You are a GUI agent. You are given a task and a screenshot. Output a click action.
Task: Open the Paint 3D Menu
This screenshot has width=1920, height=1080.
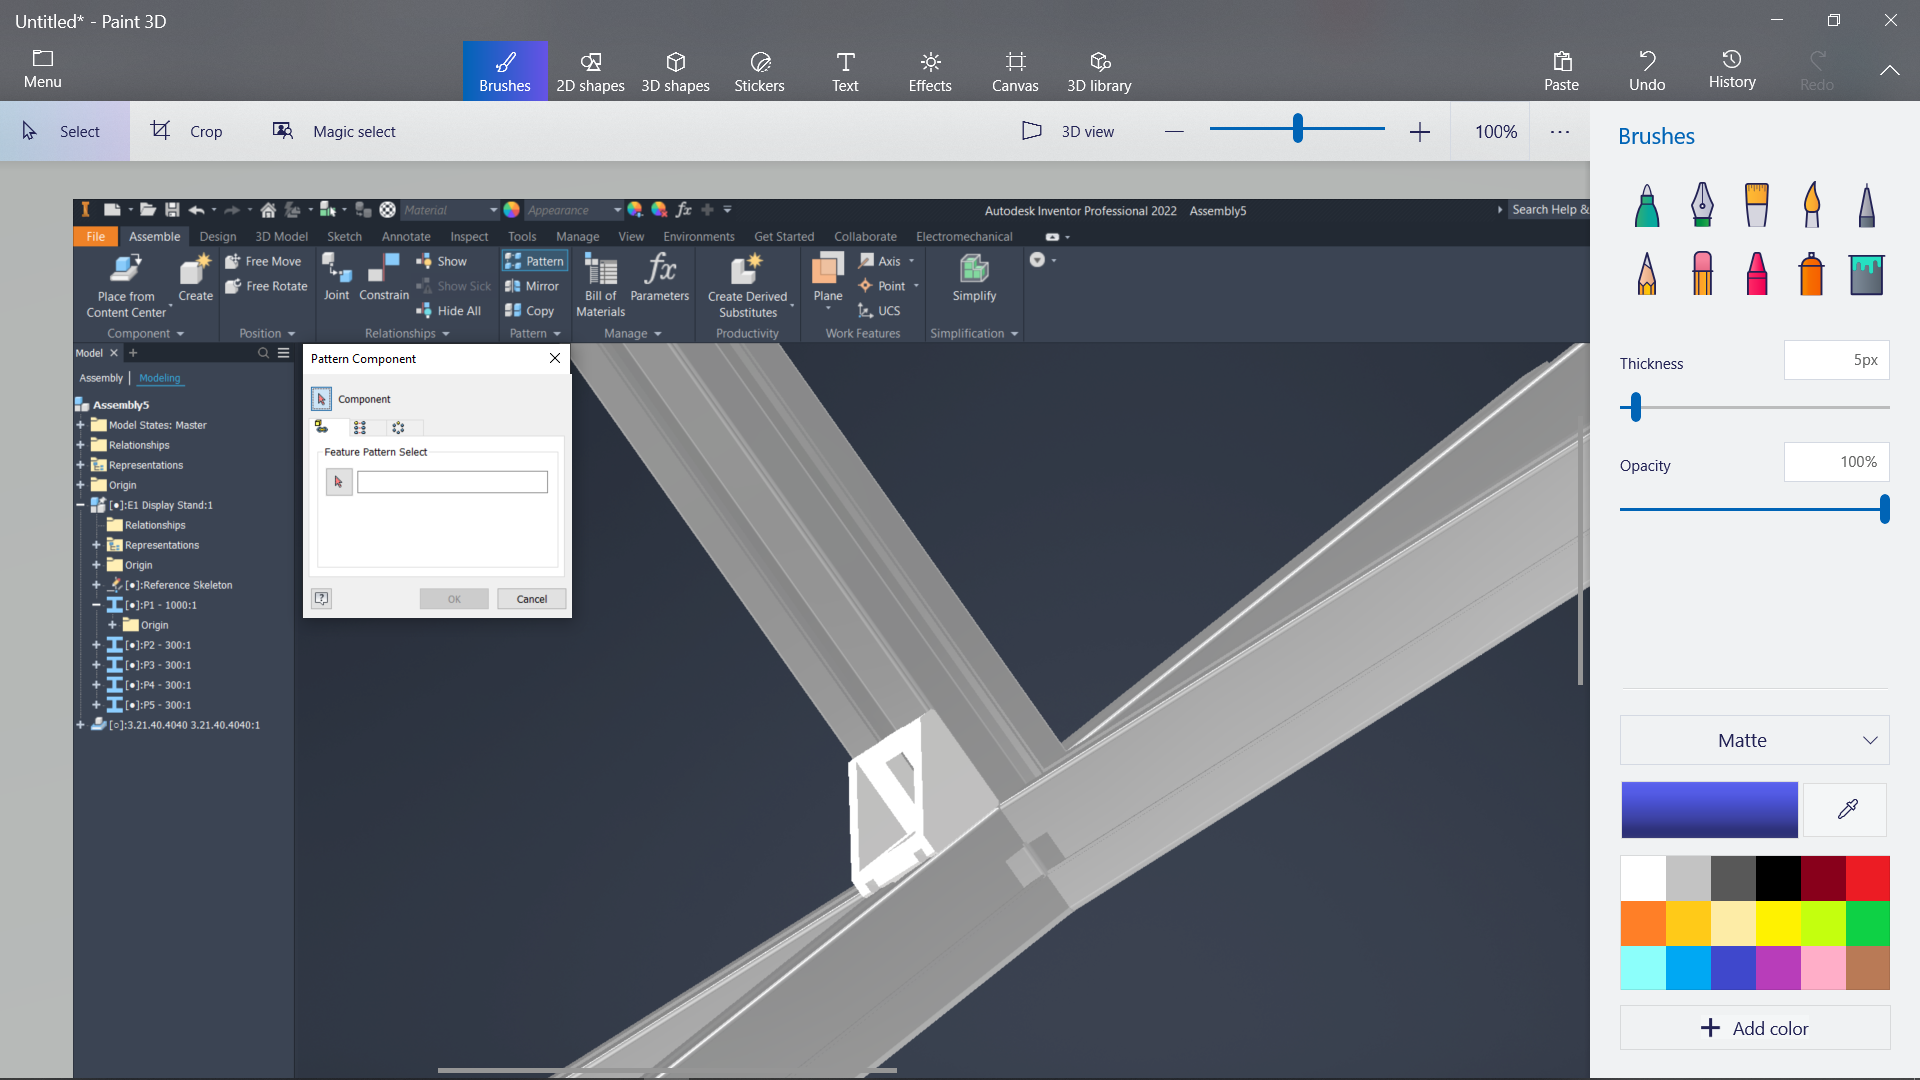[42, 69]
